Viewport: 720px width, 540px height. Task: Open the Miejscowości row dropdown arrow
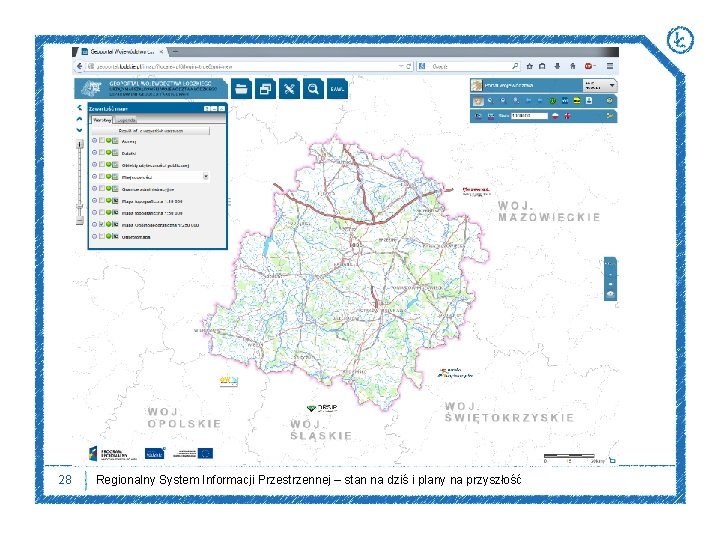[206, 176]
